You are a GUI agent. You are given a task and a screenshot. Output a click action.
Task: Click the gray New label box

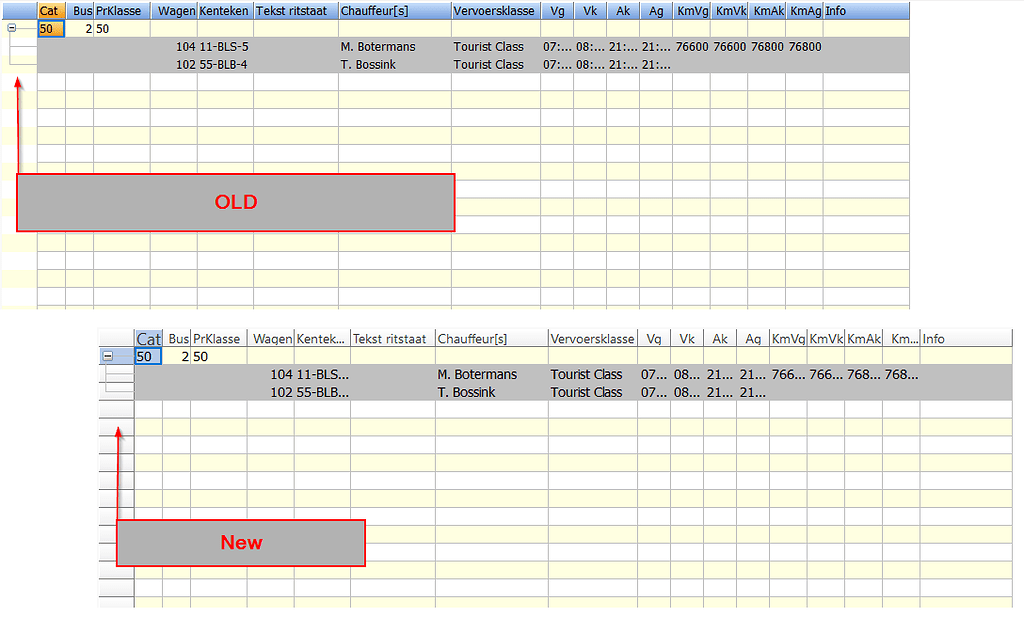[x=241, y=543]
